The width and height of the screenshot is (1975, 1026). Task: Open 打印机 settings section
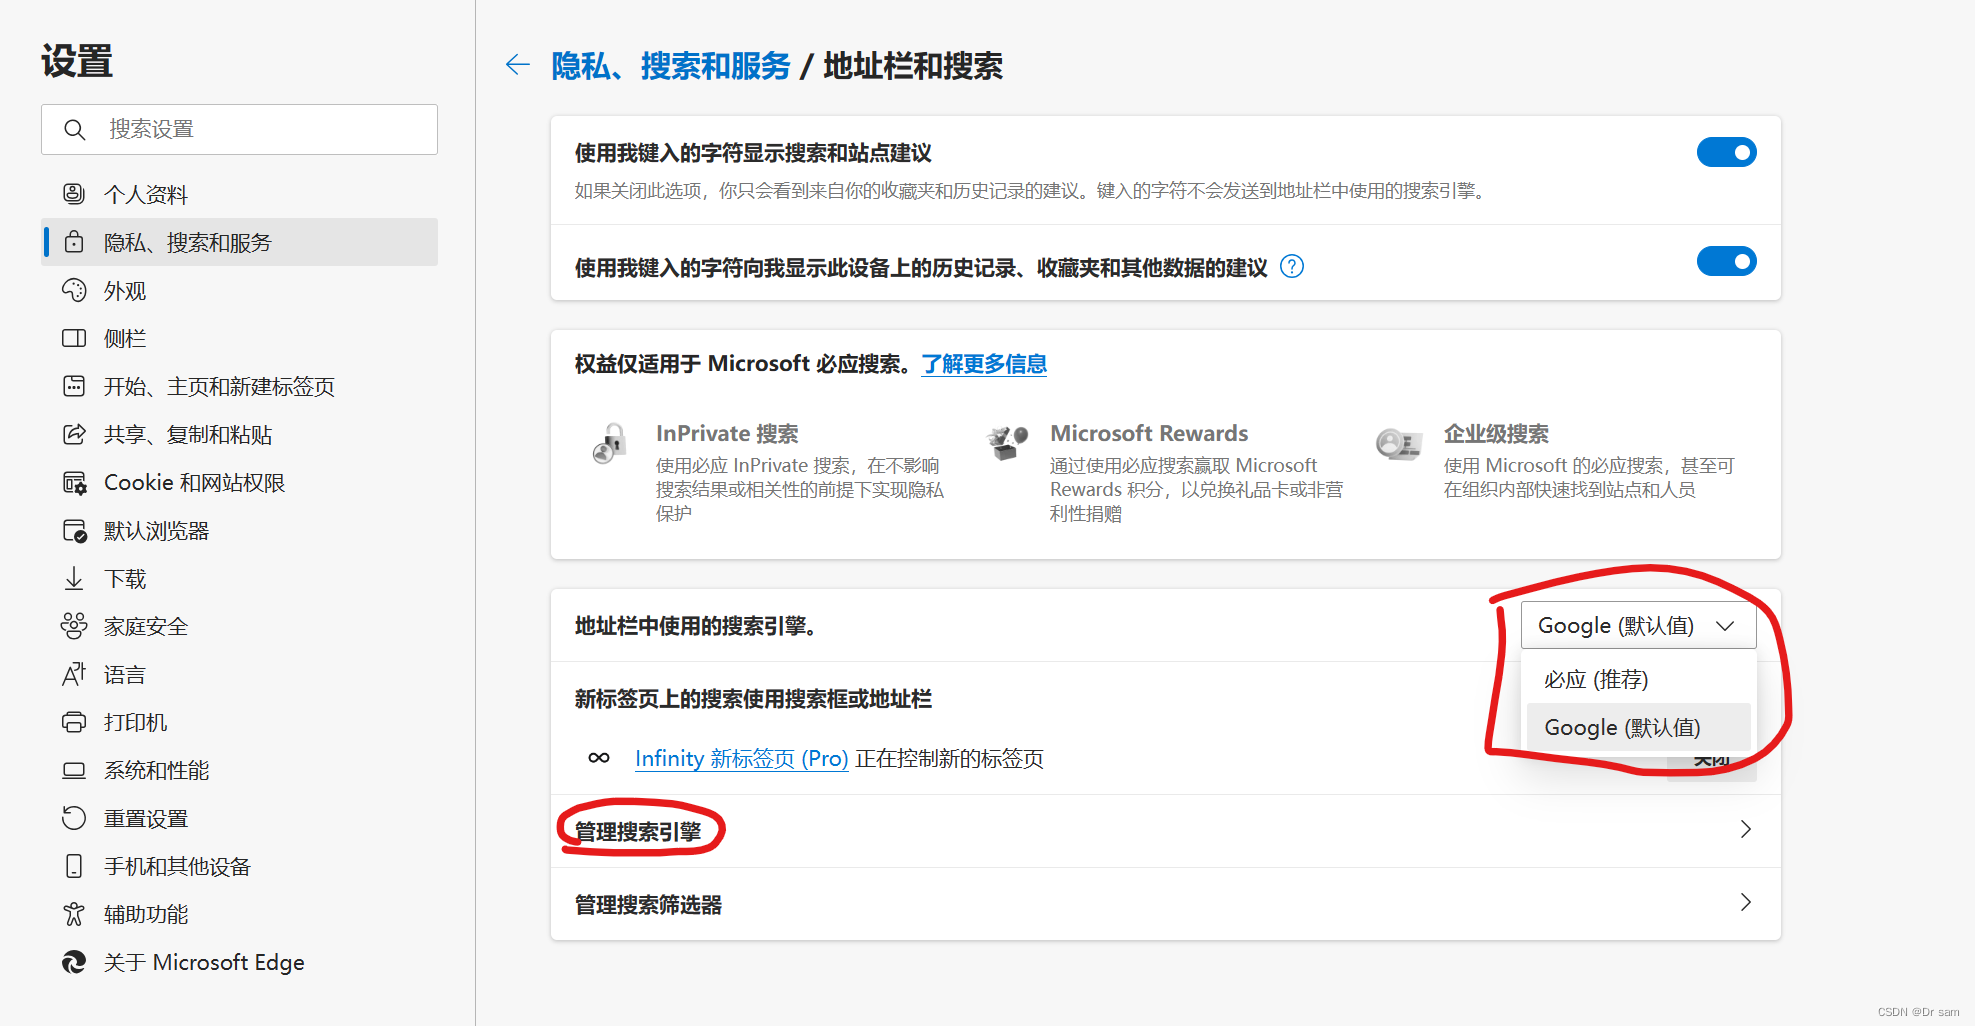coord(240,722)
